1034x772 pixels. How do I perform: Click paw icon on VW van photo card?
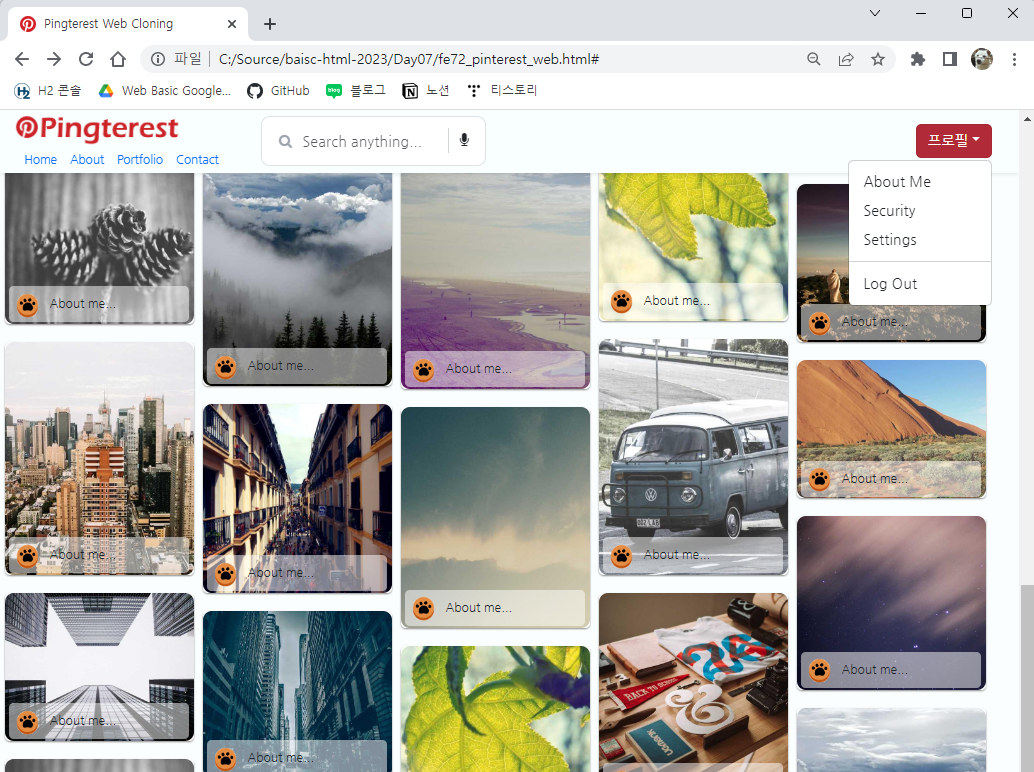point(621,556)
